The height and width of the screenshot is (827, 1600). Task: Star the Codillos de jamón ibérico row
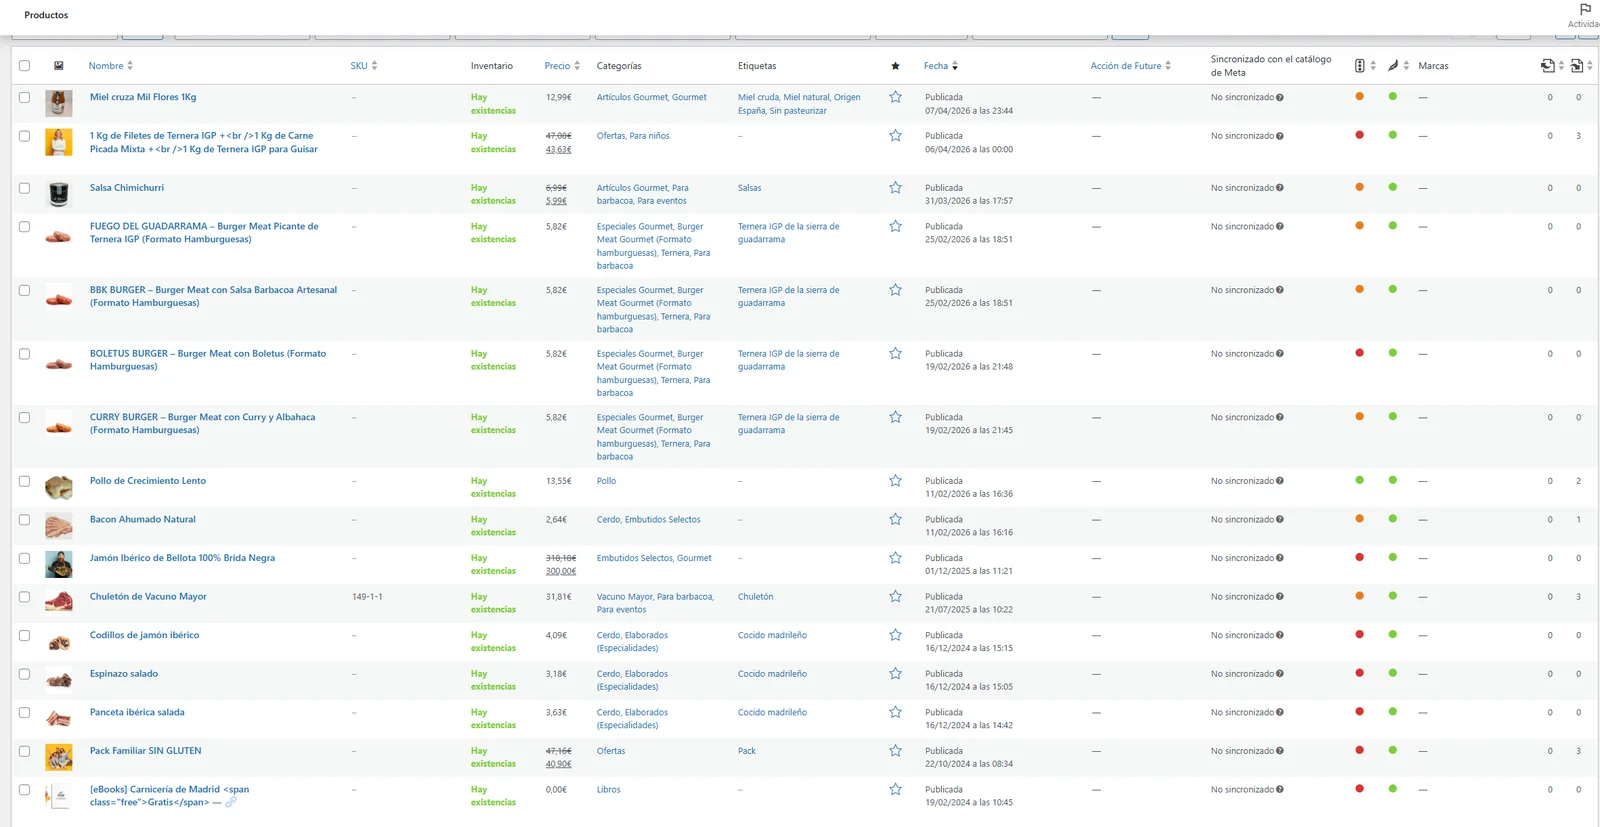pyautogui.click(x=895, y=635)
